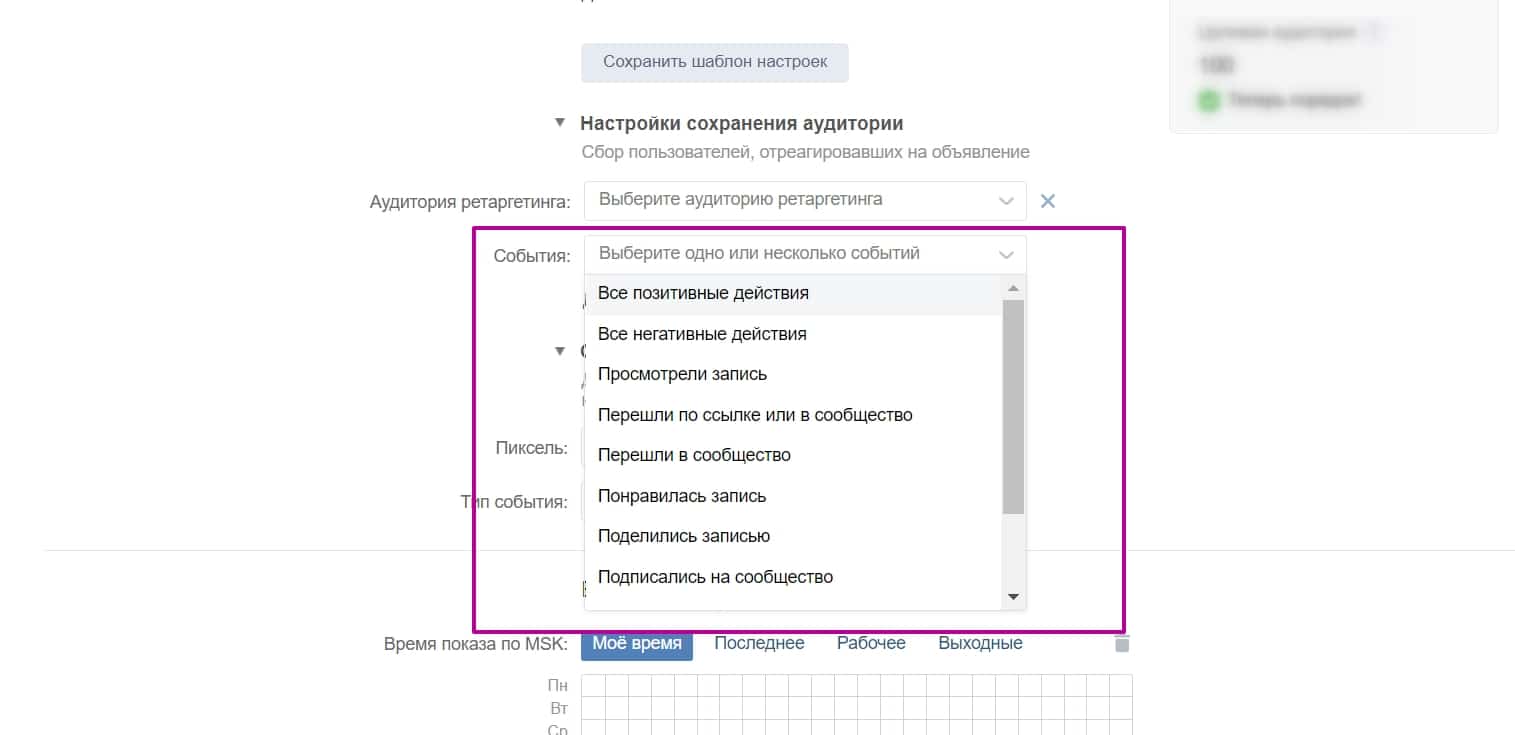This screenshot has width=1515, height=735.
Task: Collapse the section triangle above Пиксель
Action: [560, 350]
